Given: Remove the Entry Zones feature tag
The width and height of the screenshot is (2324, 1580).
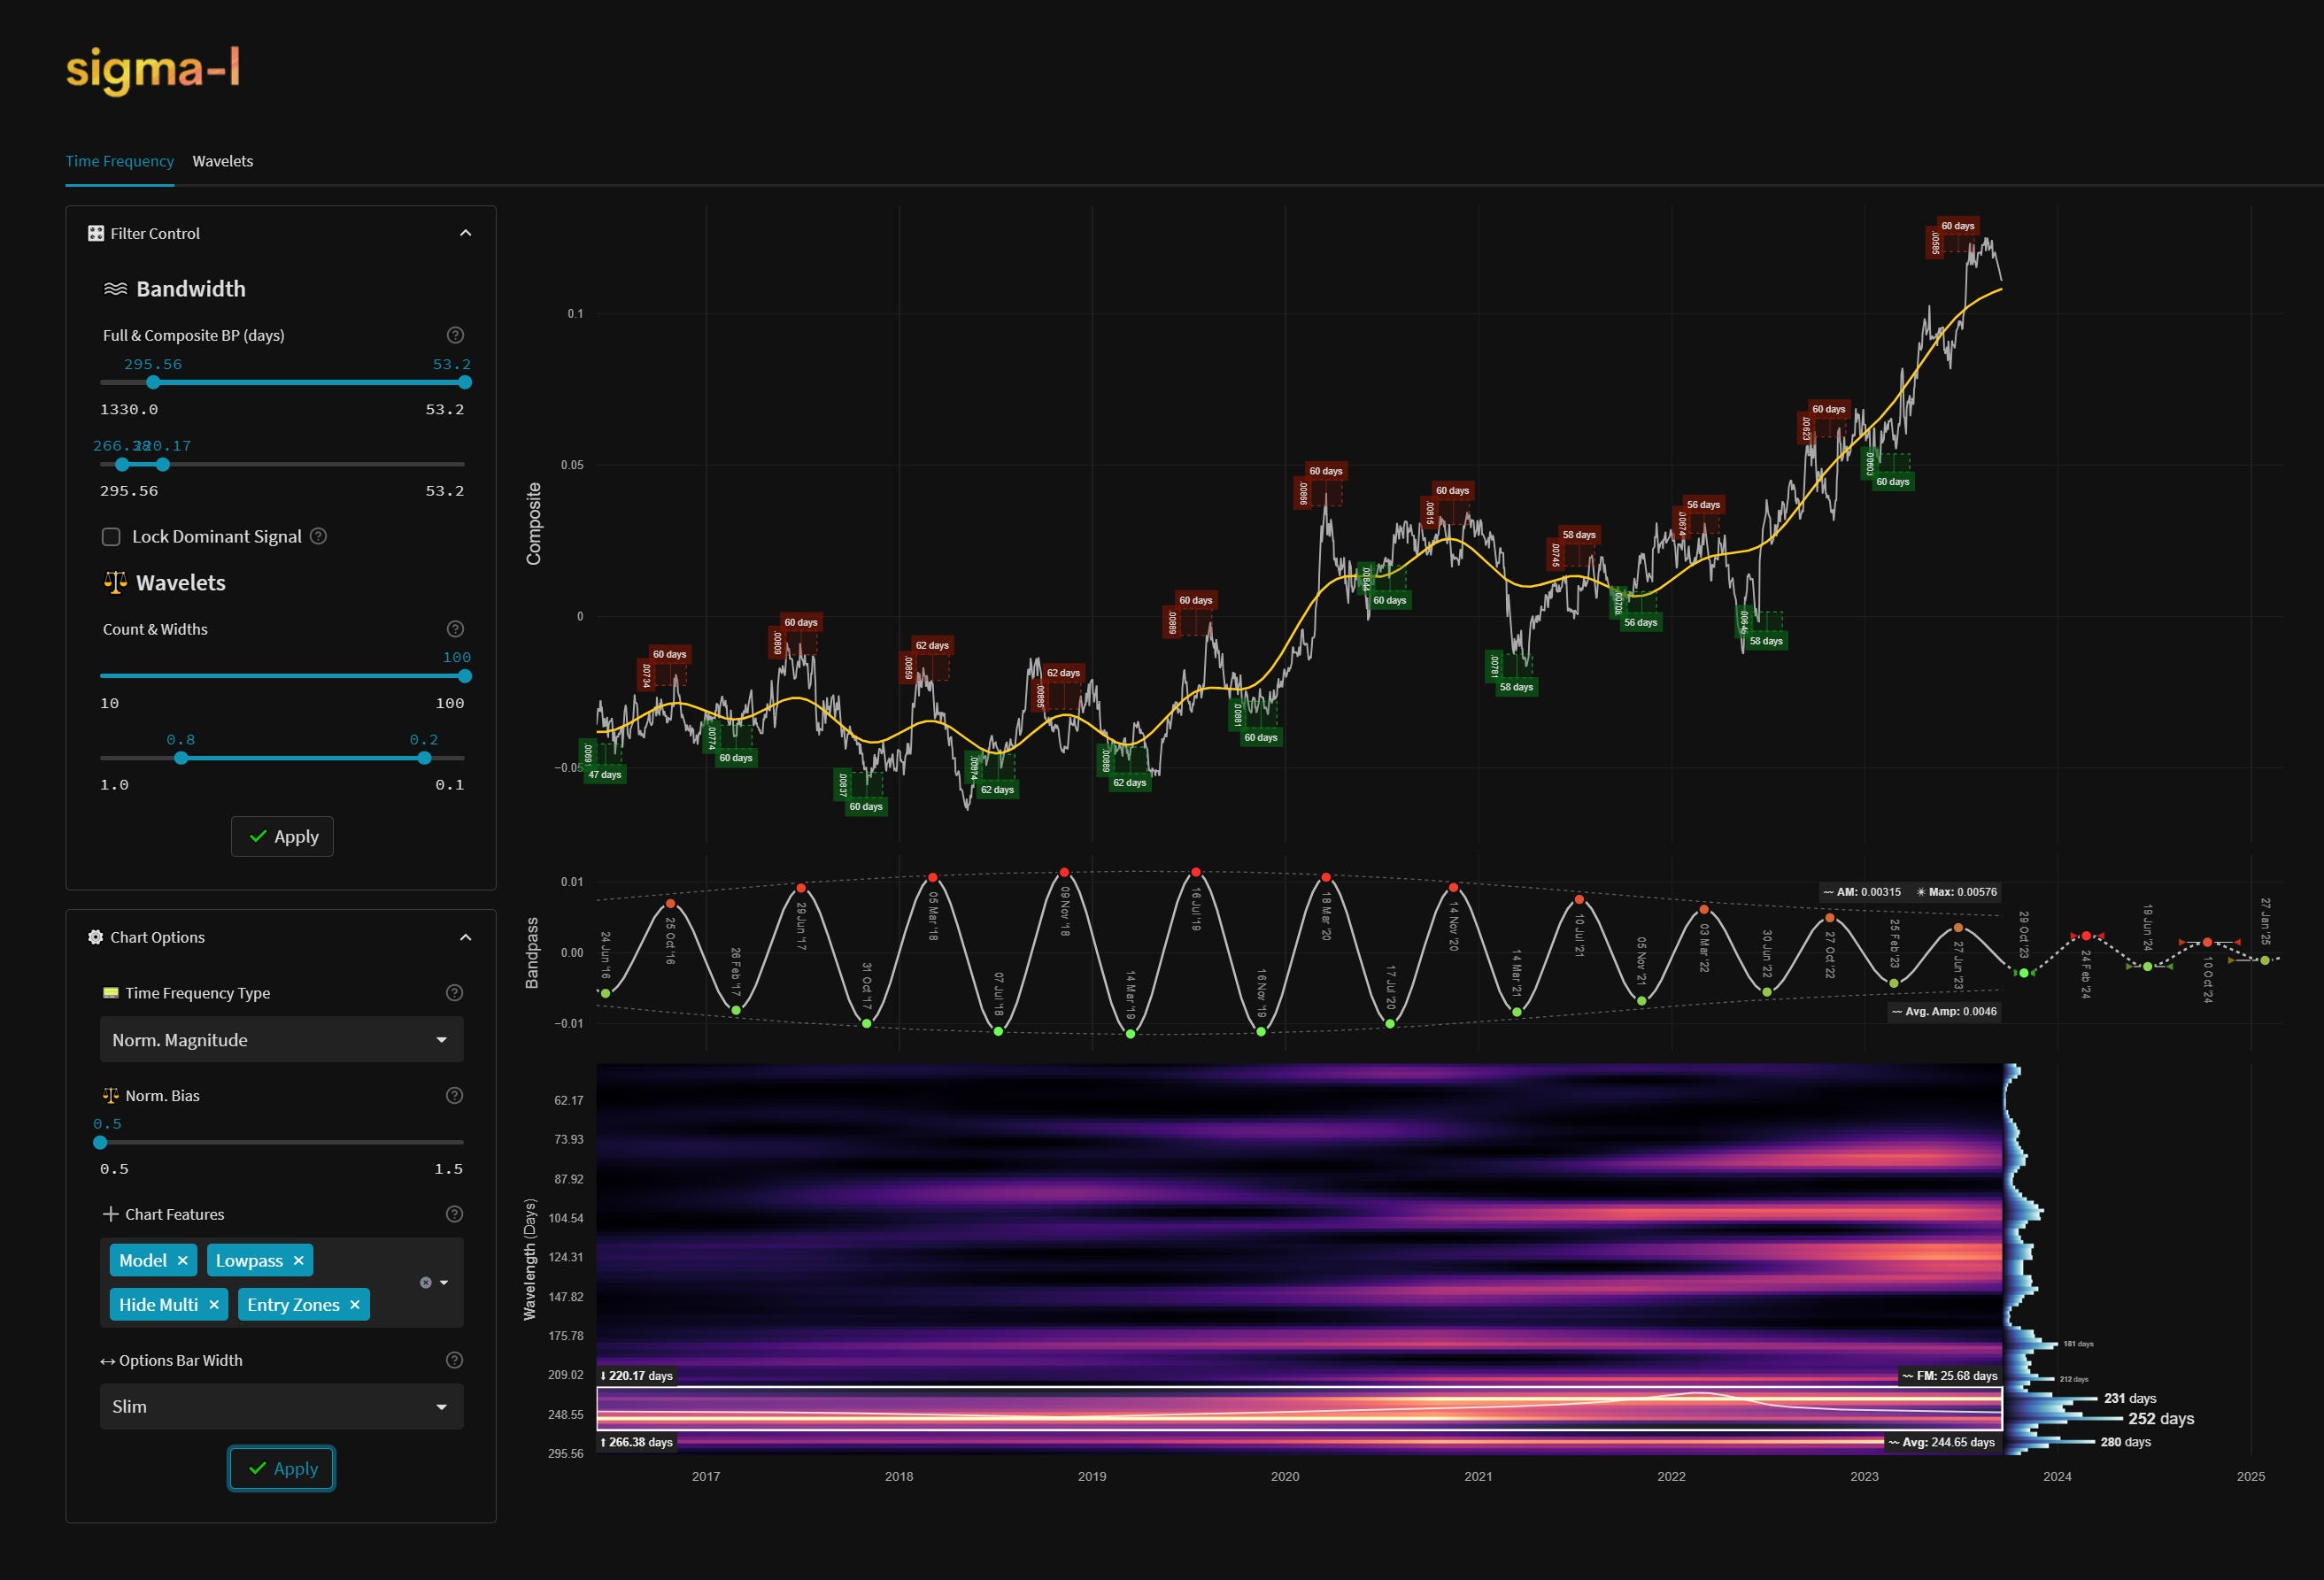Looking at the screenshot, I should pyautogui.click(x=355, y=1305).
